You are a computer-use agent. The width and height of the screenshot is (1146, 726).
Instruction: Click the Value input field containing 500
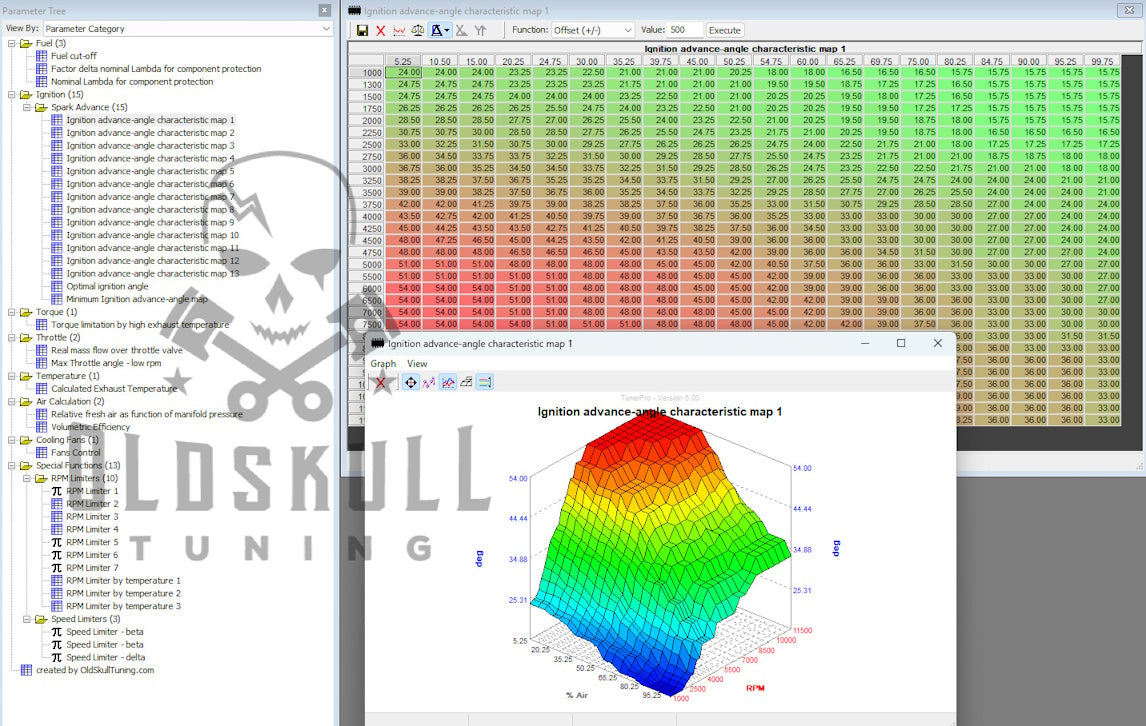(685, 30)
